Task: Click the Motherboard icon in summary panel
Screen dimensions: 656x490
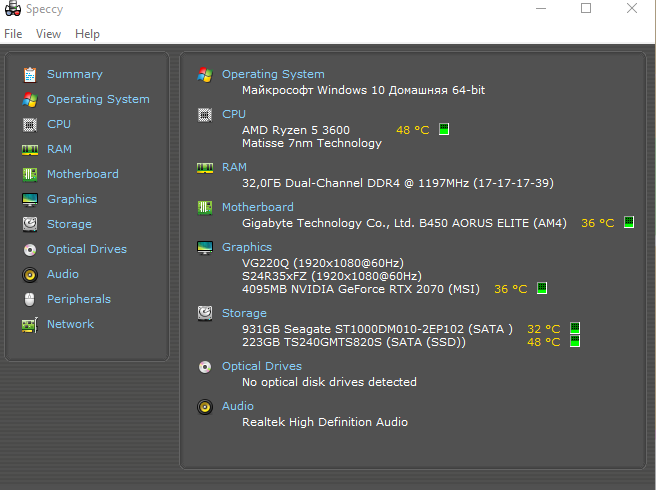Action: coord(205,208)
